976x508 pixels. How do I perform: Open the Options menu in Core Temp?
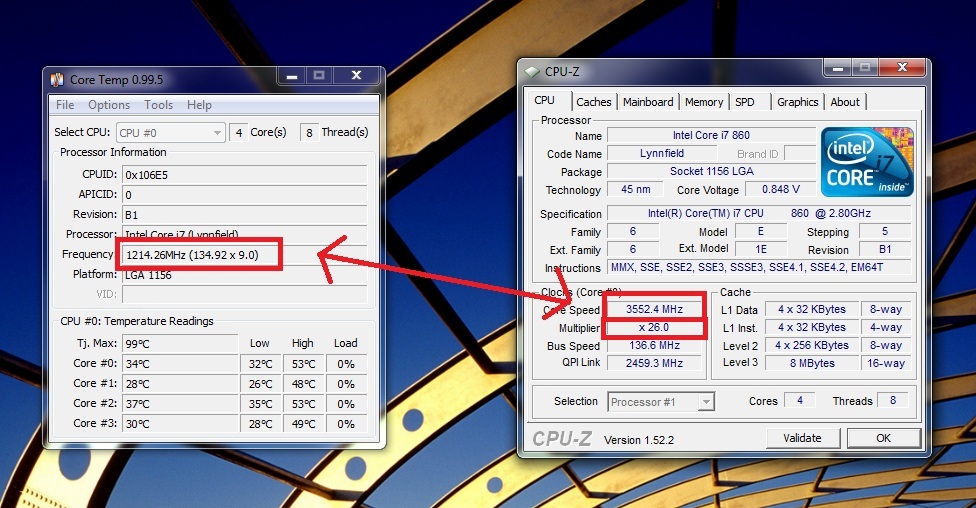[x=109, y=105]
